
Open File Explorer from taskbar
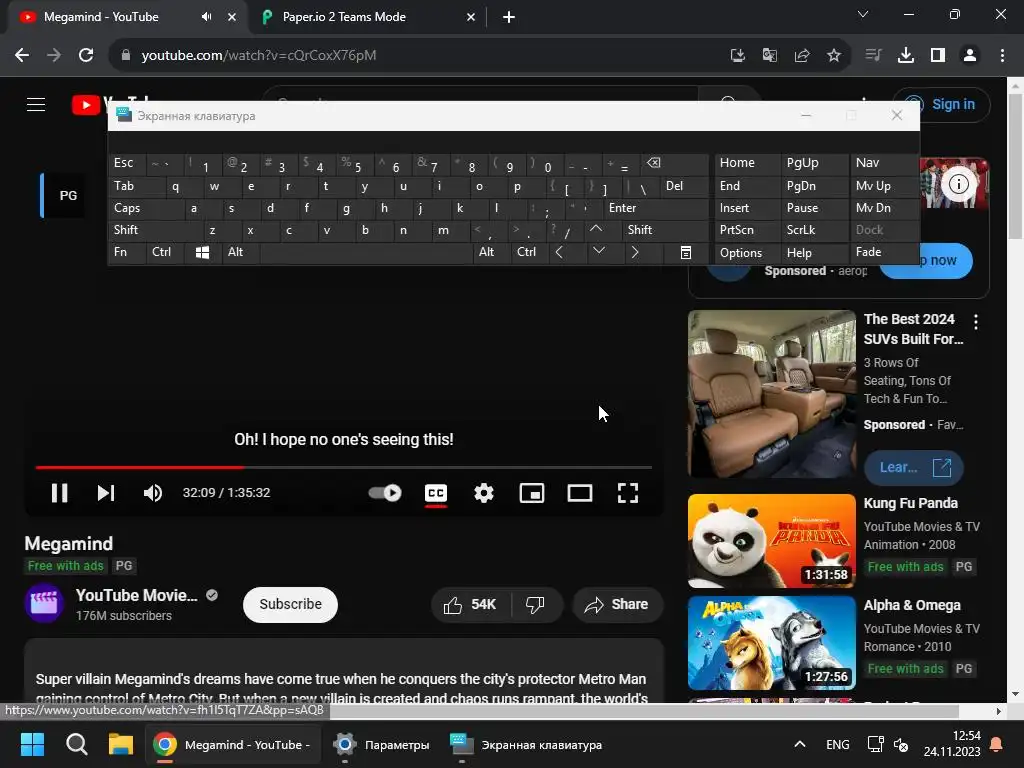120,744
